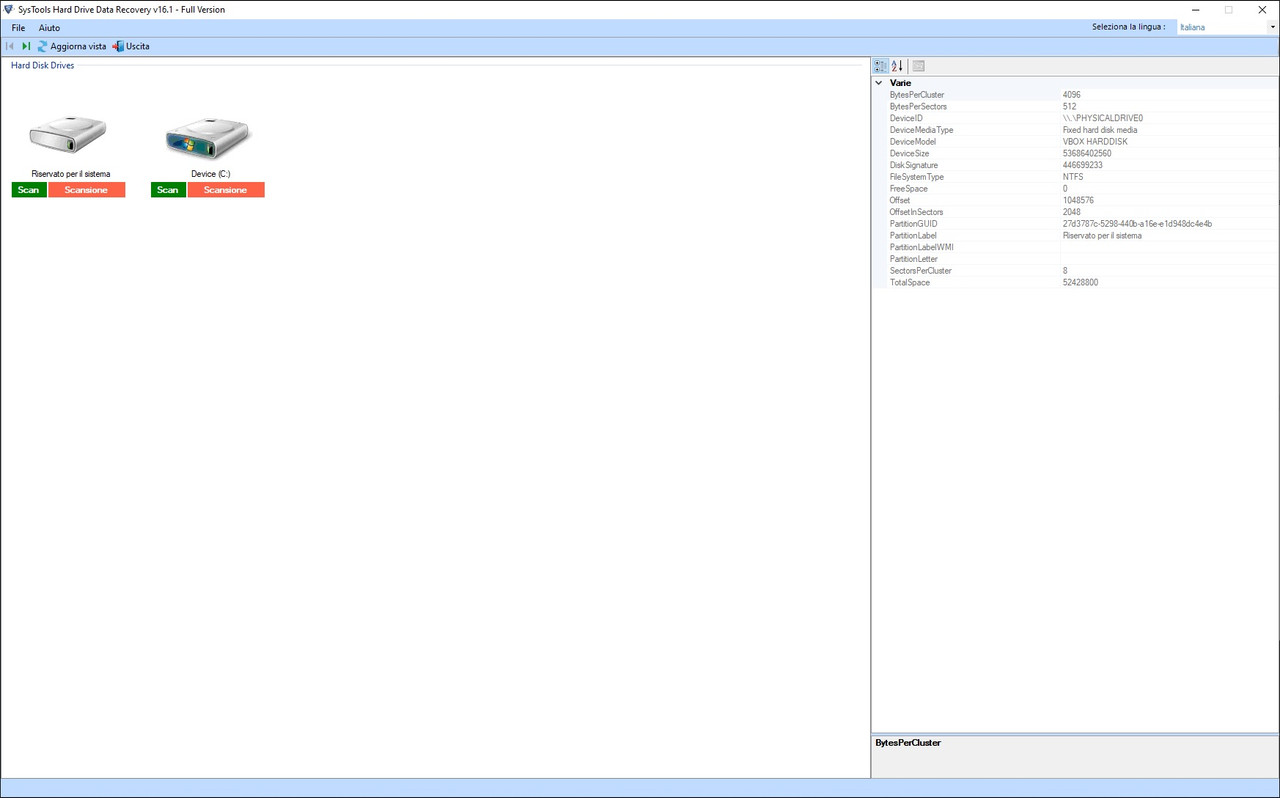Select the FileSystemType property

(x=917, y=177)
